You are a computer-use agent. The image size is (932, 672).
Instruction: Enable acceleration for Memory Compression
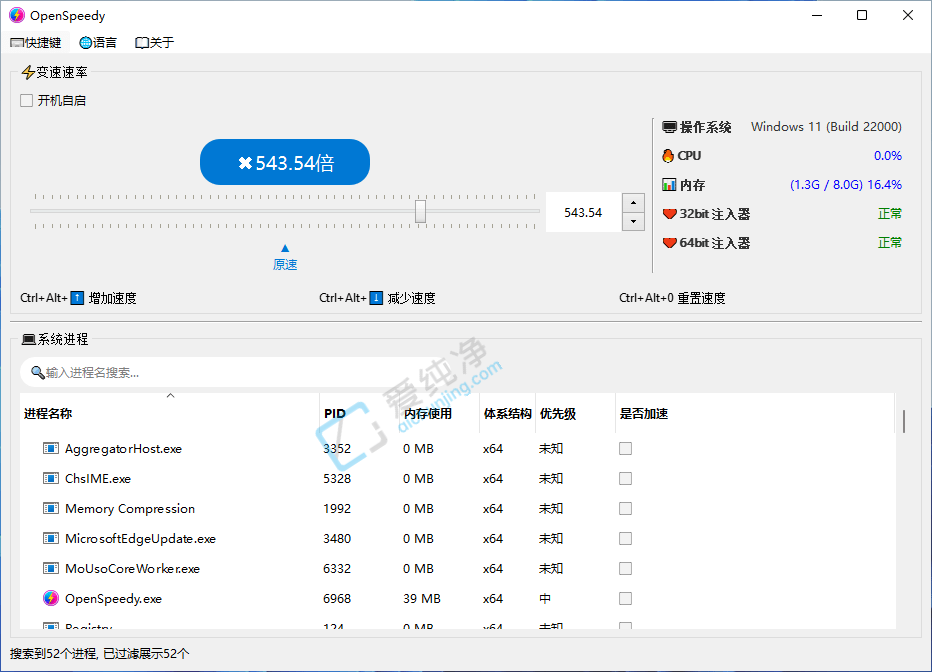625,508
